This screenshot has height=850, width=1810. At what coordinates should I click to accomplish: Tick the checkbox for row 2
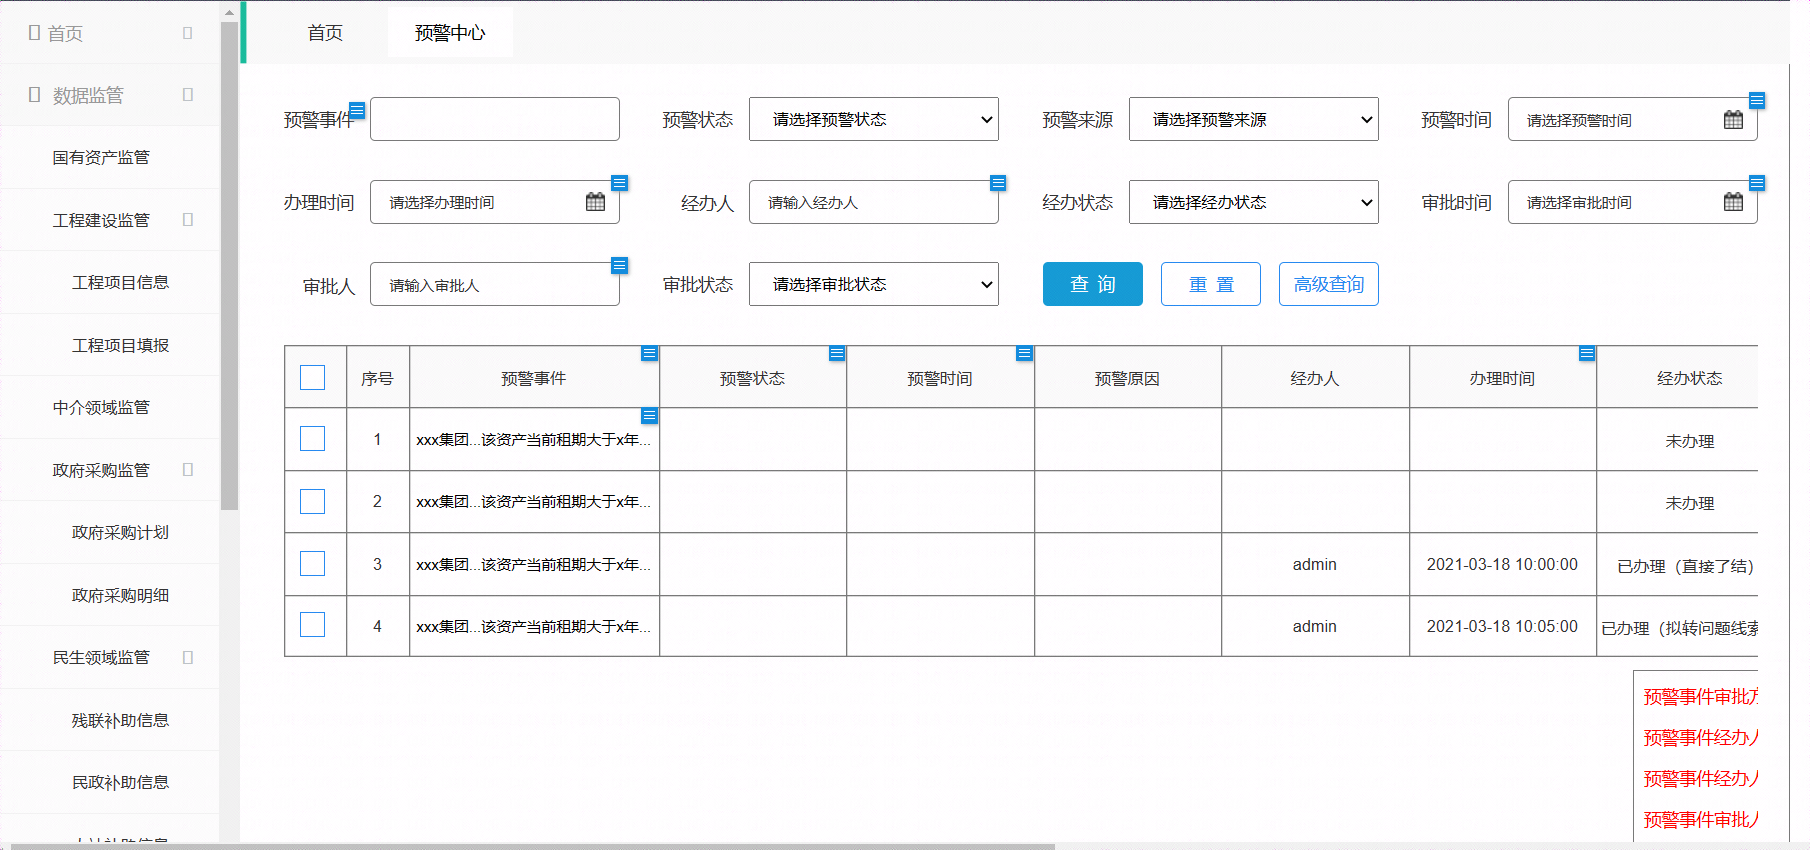point(313,501)
